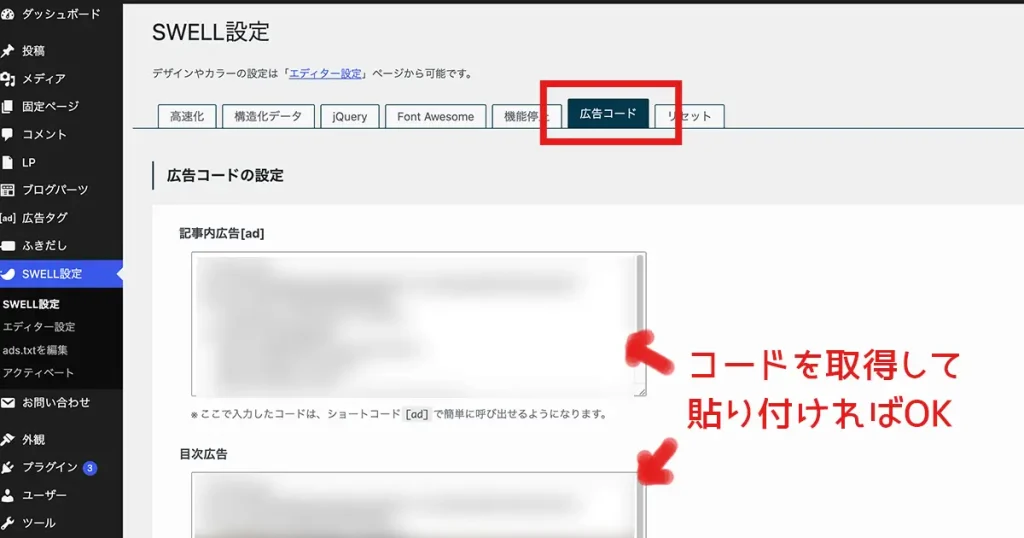Switch to the 高速化 tab
The image size is (1024, 538).
(x=187, y=116)
